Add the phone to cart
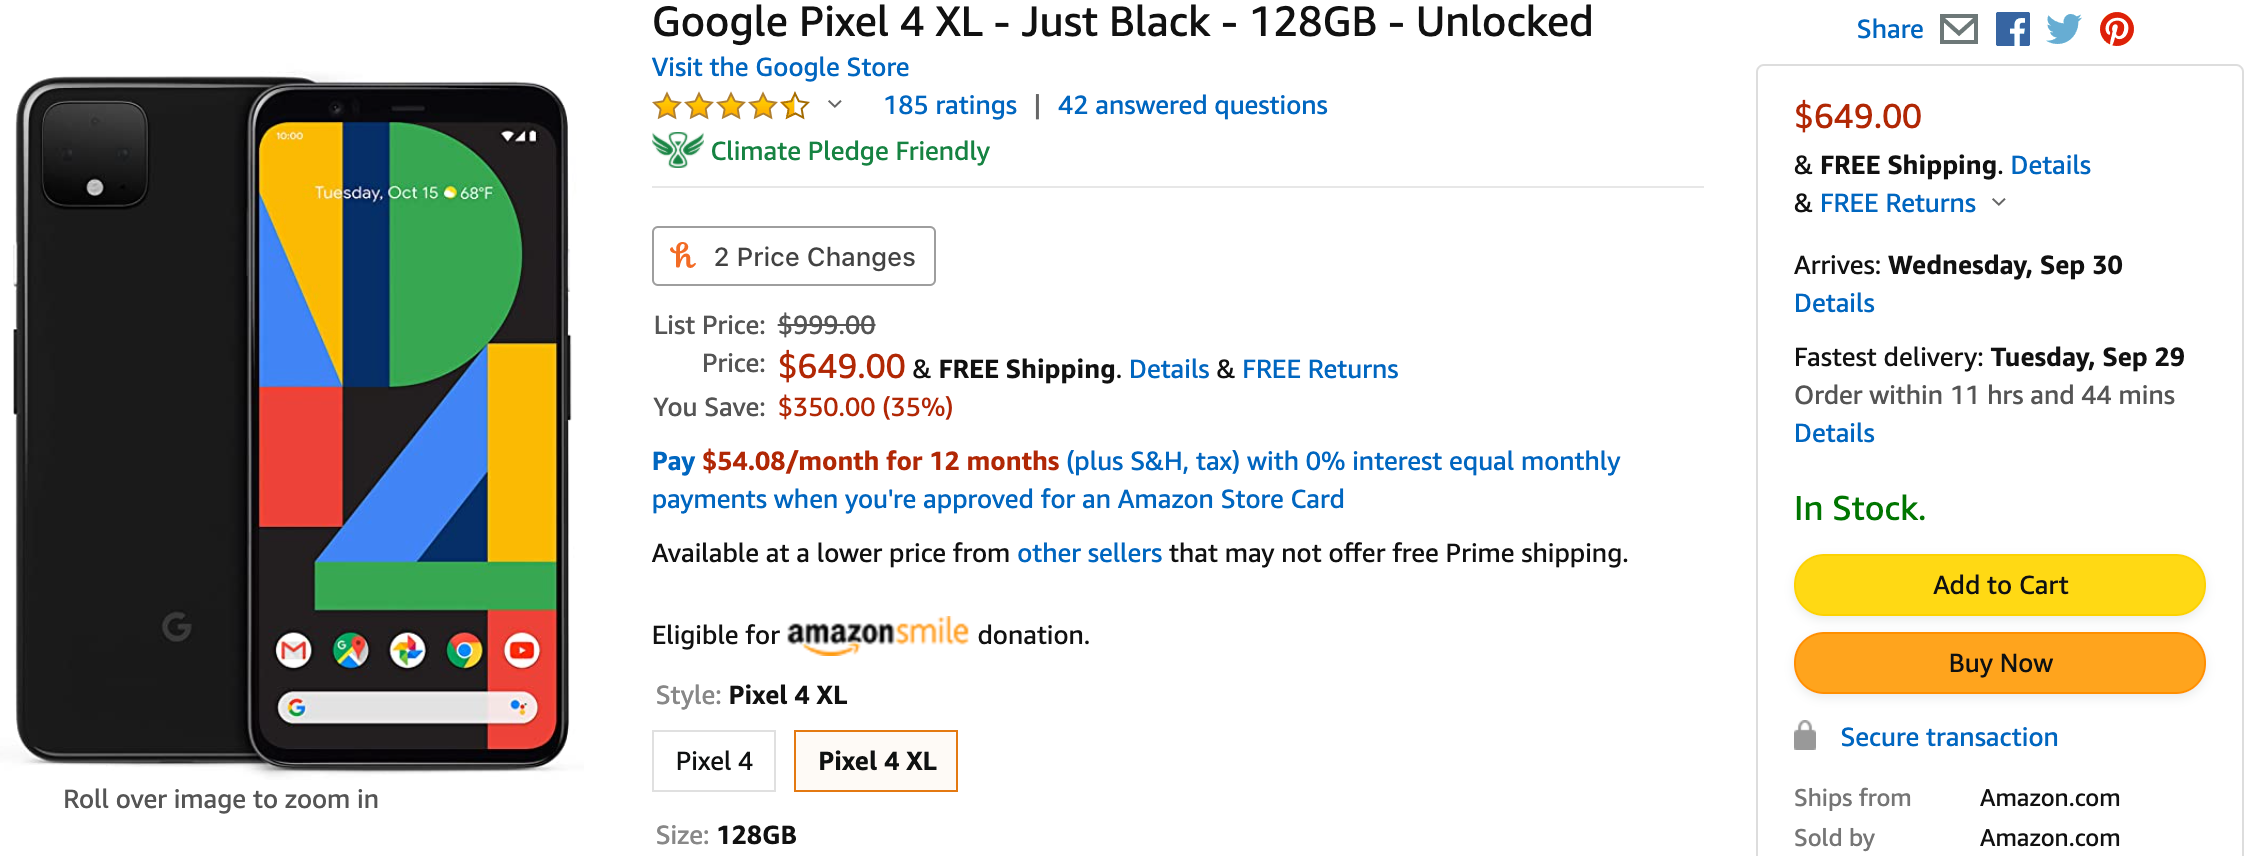The height and width of the screenshot is (856, 2246). pos(1998,585)
